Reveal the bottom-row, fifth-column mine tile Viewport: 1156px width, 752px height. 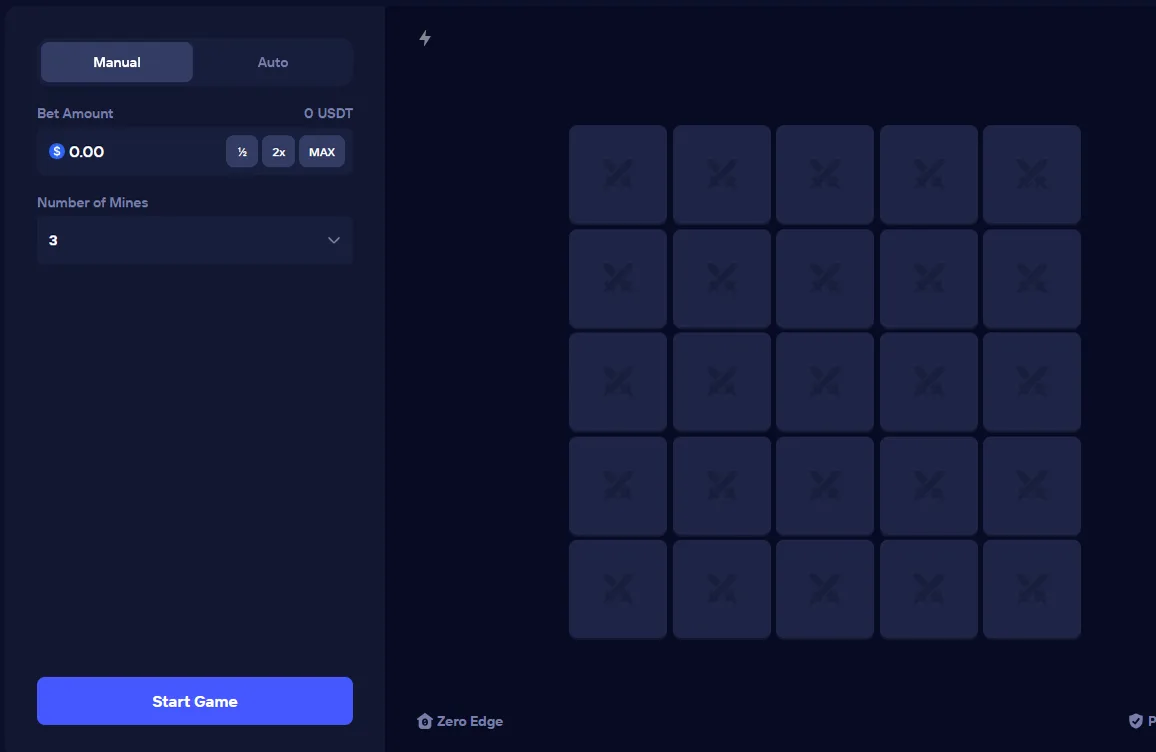(x=1032, y=589)
